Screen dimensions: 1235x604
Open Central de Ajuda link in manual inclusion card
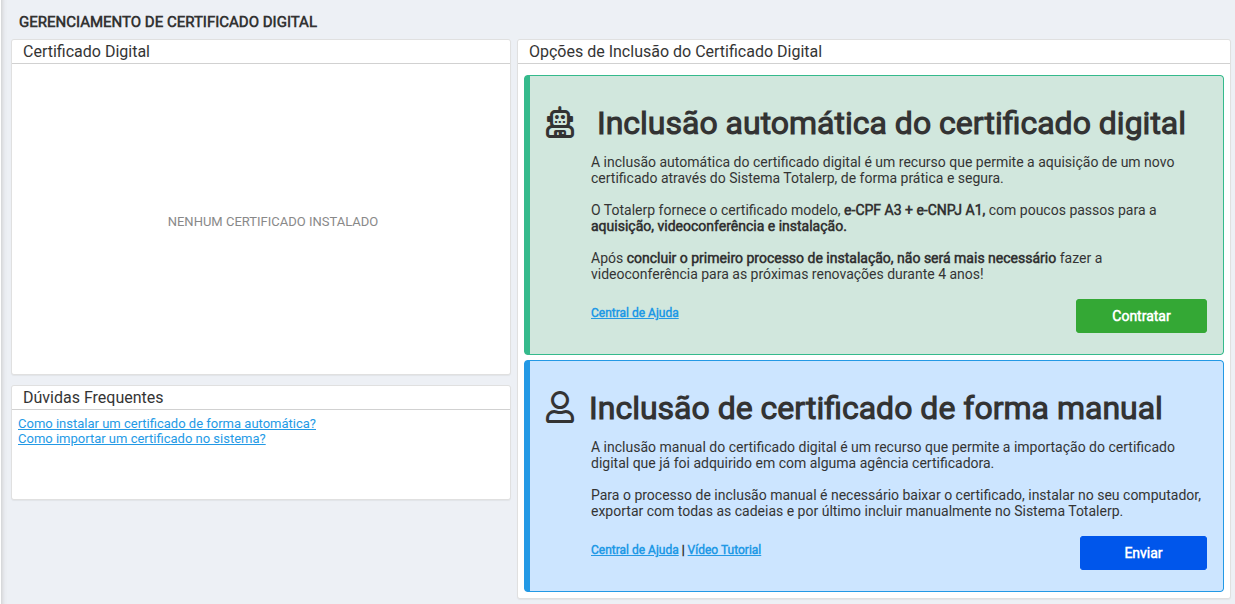pos(635,550)
